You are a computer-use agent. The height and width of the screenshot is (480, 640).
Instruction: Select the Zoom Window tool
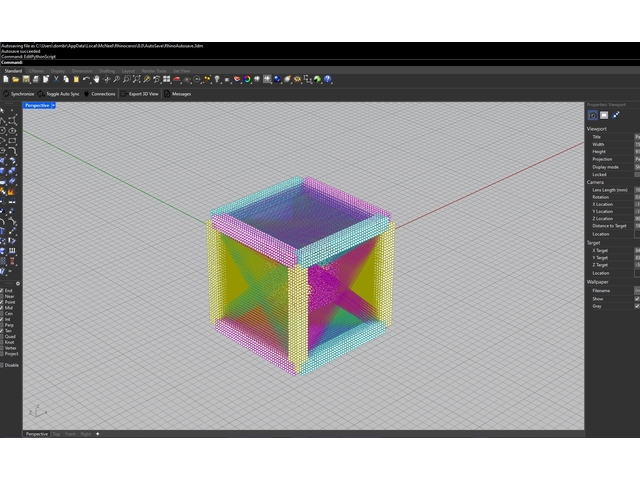pos(127,79)
